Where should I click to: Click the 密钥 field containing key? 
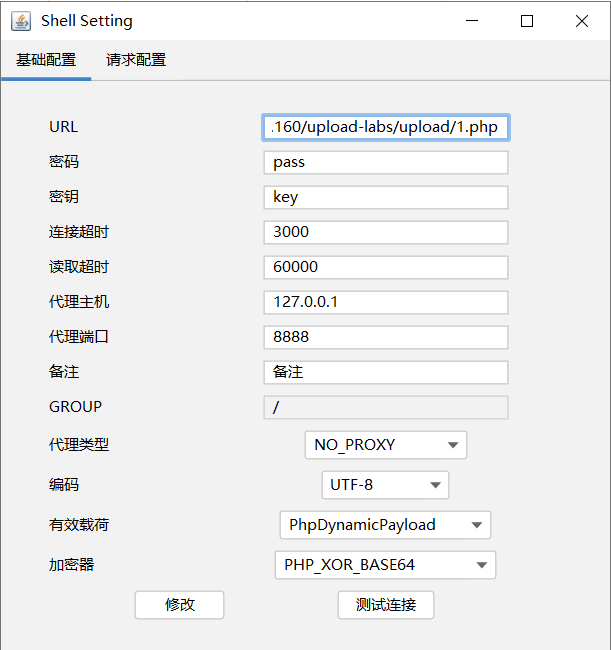[386, 197]
